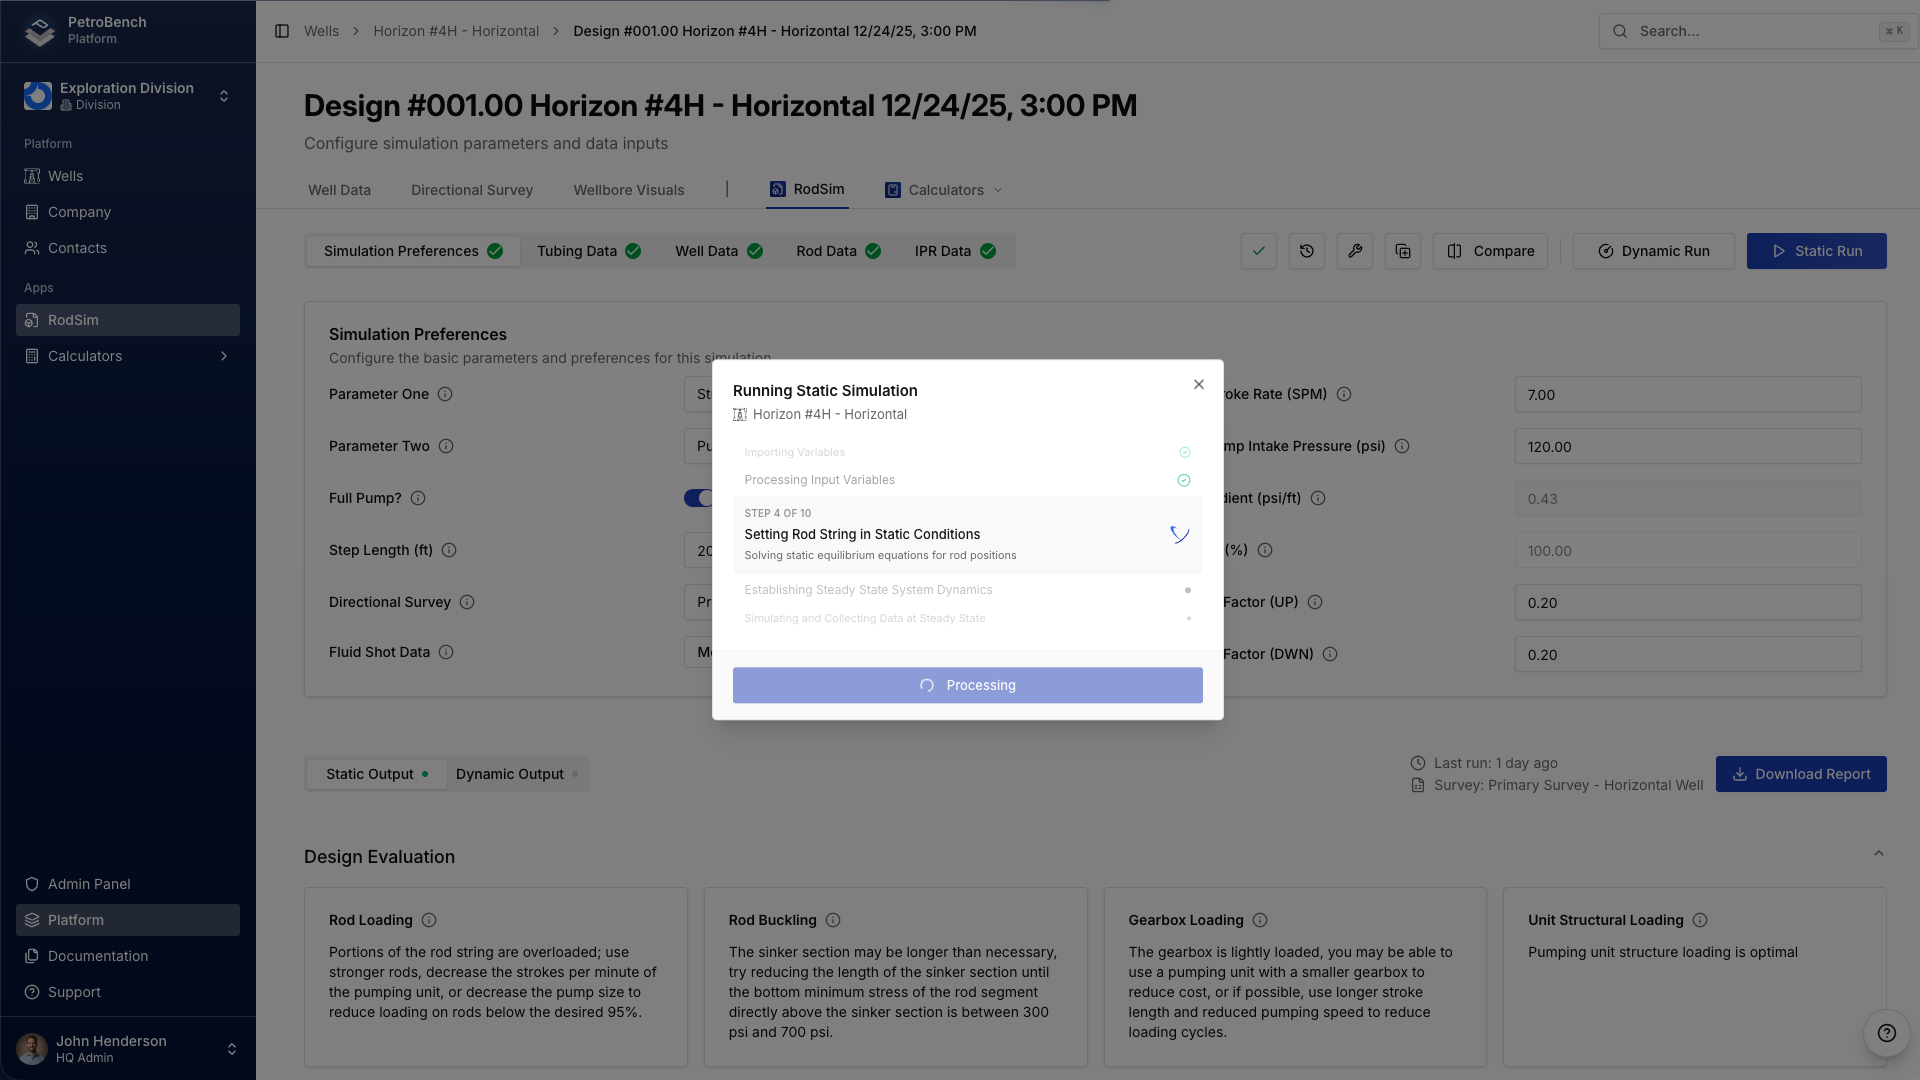Toggle the sidebar panel icon
This screenshot has width=1920, height=1080.
click(x=282, y=31)
